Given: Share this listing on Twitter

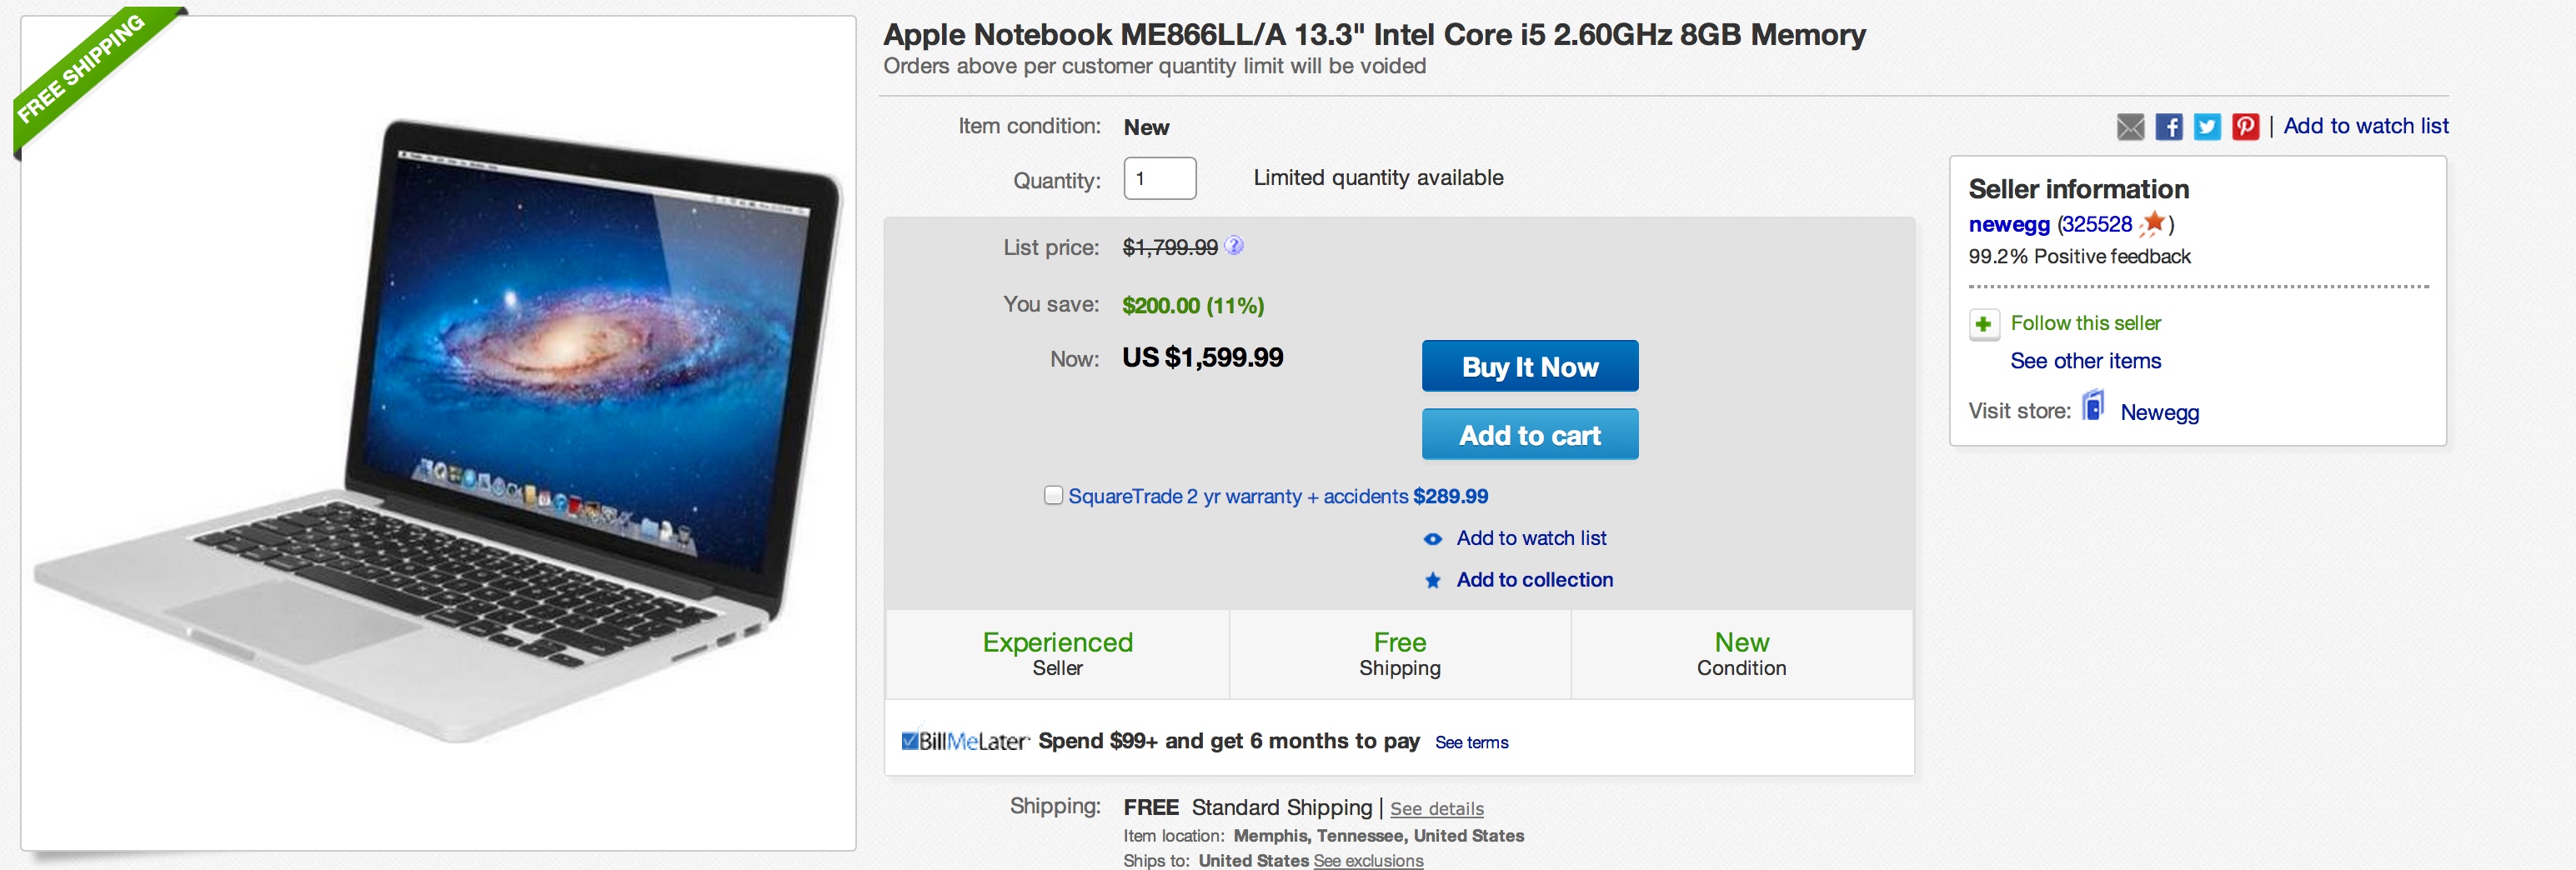Looking at the screenshot, I should coord(2206,128).
